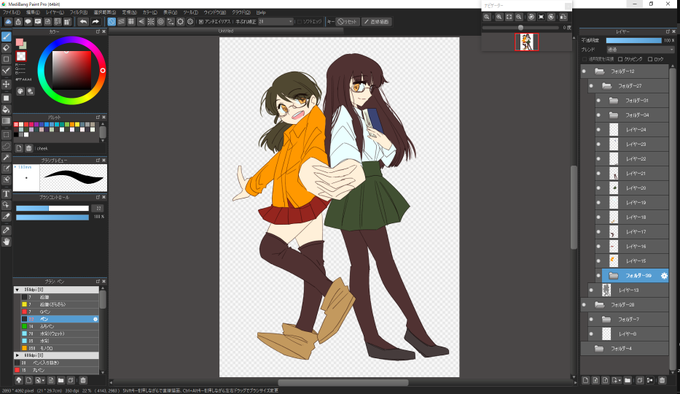The image size is (680, 394).
Task: Collapse the first brush group triangle
Action: click(17, 290)
